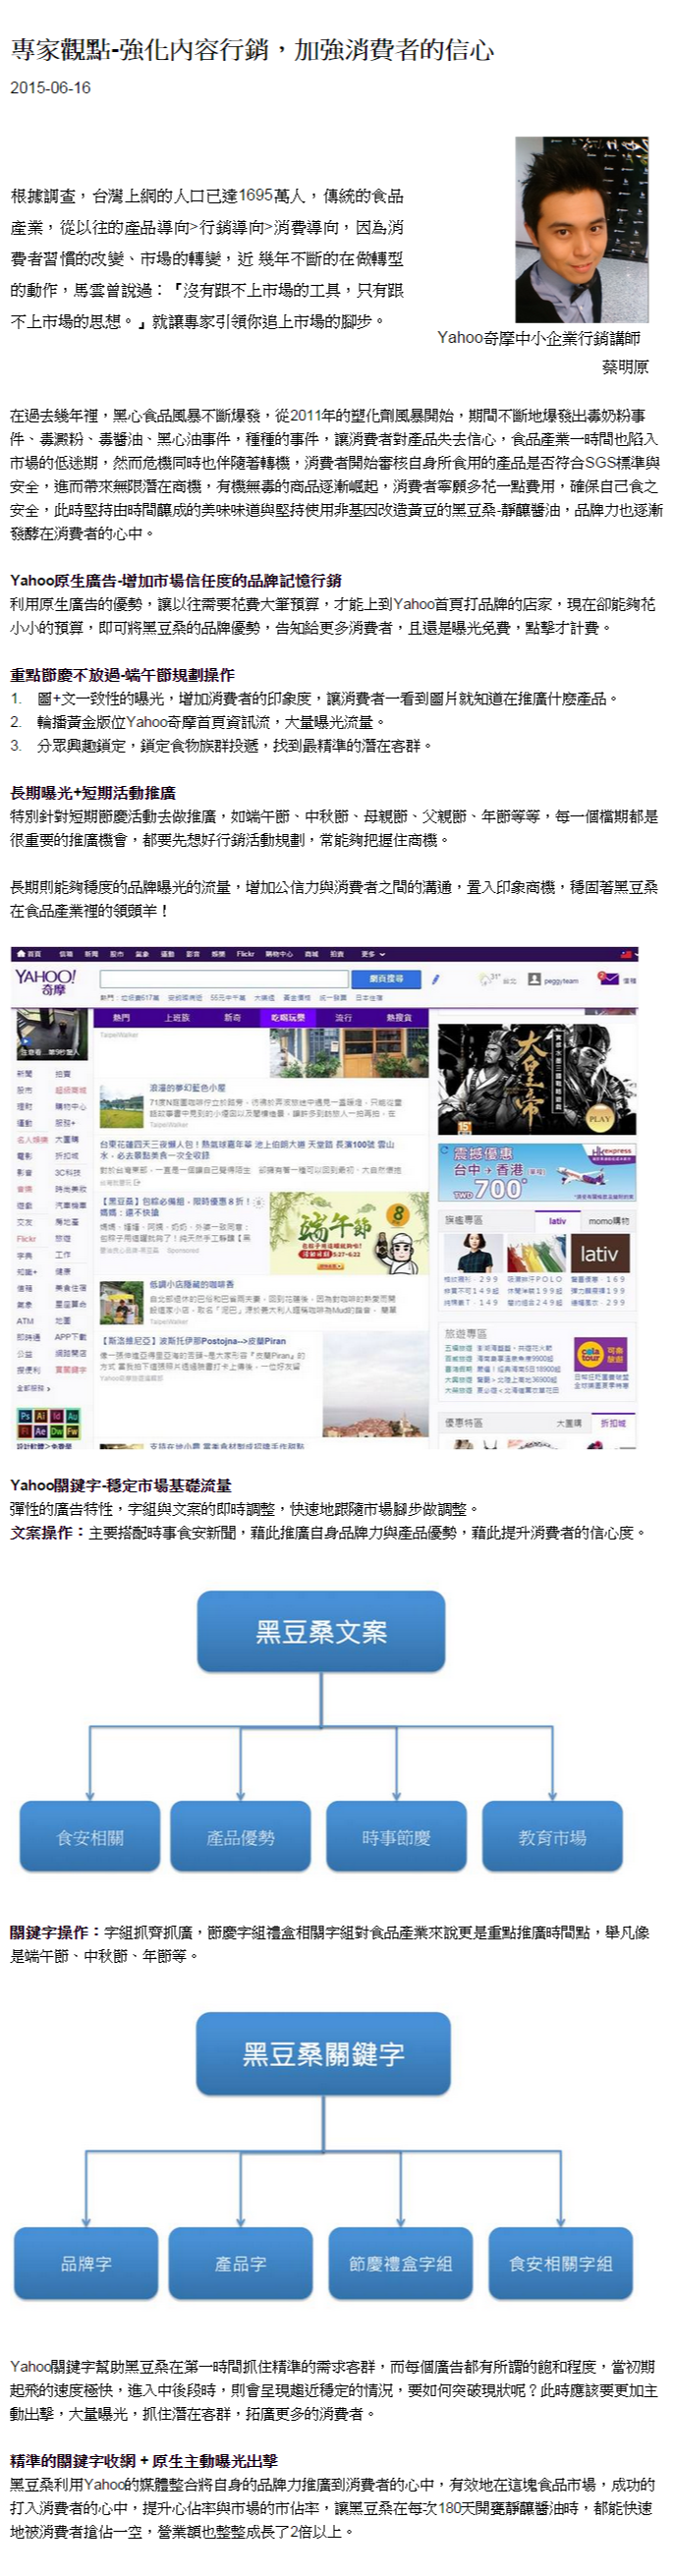Screen dimensions: 674x2576
Task: Click the Yahoo奇摩 logo in the screenshot
Action: pos(44,981)
